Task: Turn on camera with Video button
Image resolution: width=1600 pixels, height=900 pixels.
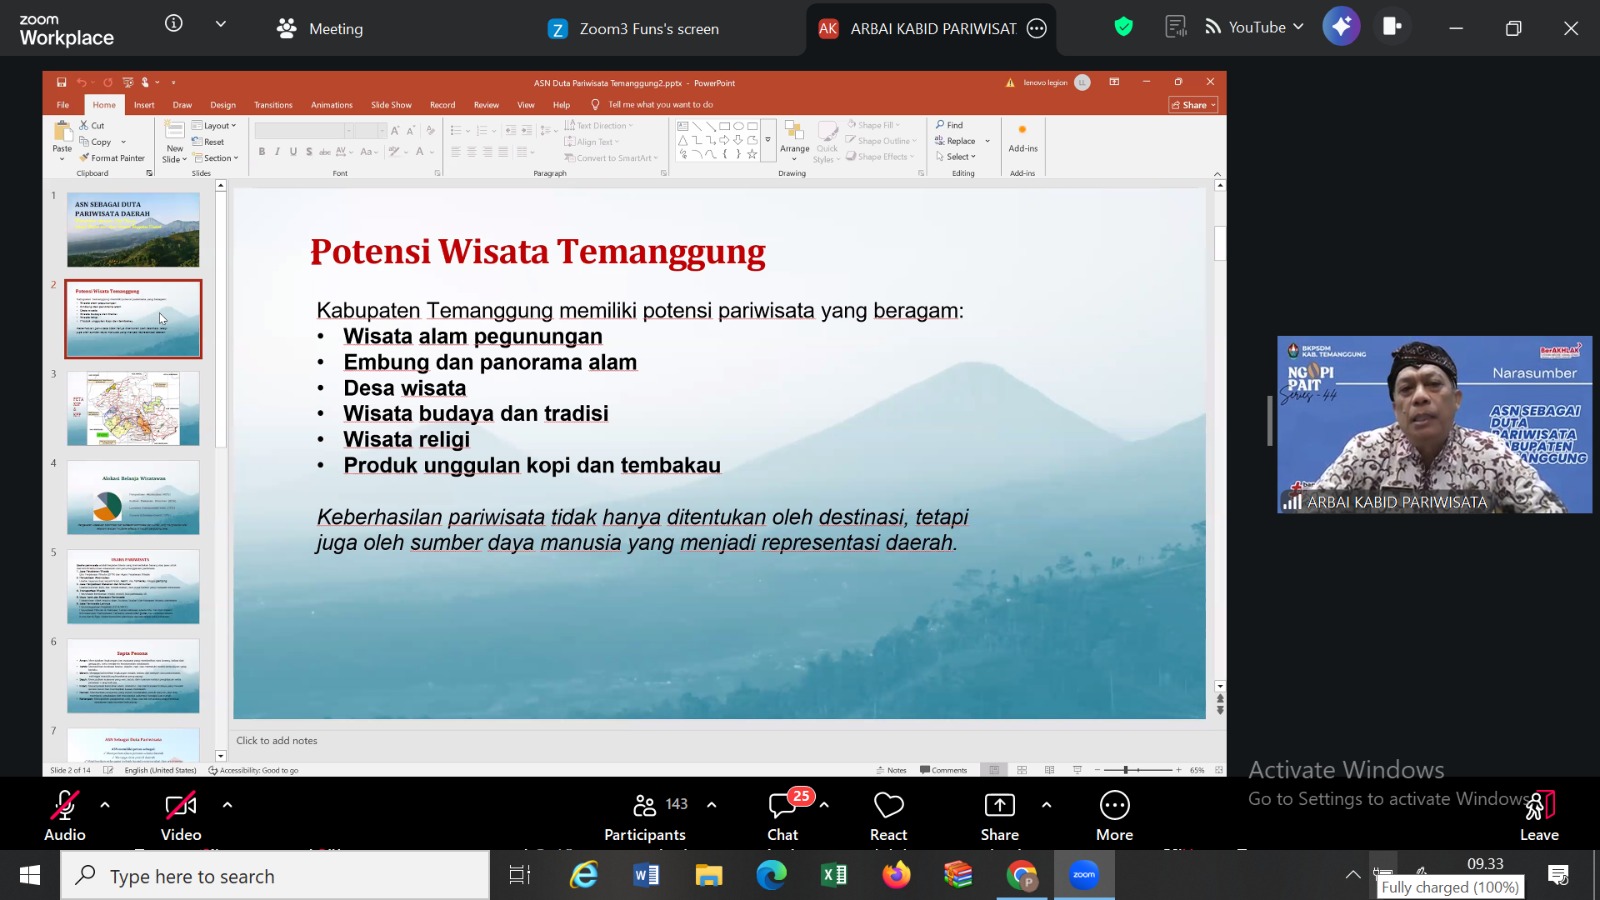Action: (181, 816)
